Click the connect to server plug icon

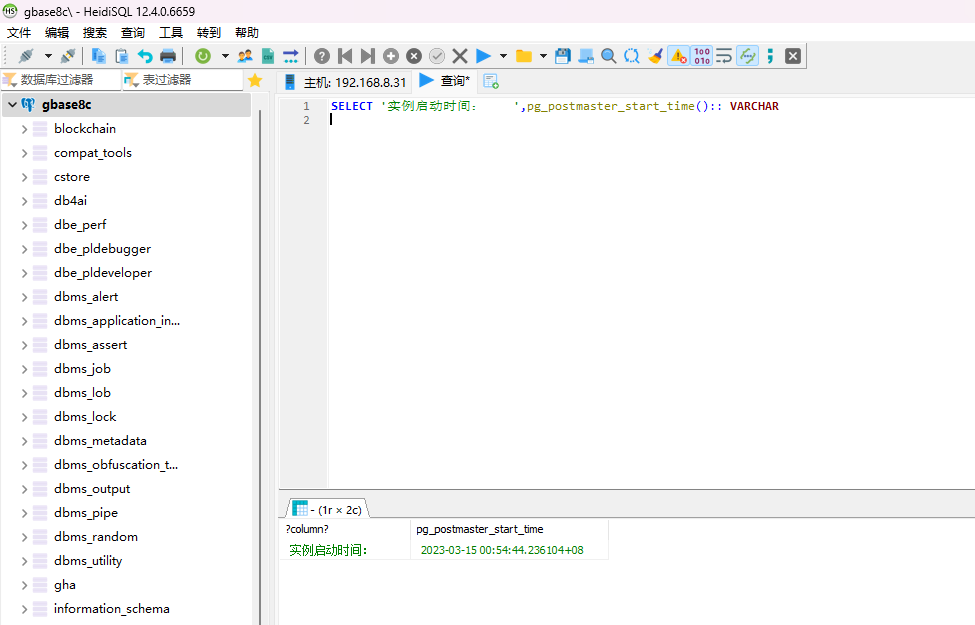(26, 56)
